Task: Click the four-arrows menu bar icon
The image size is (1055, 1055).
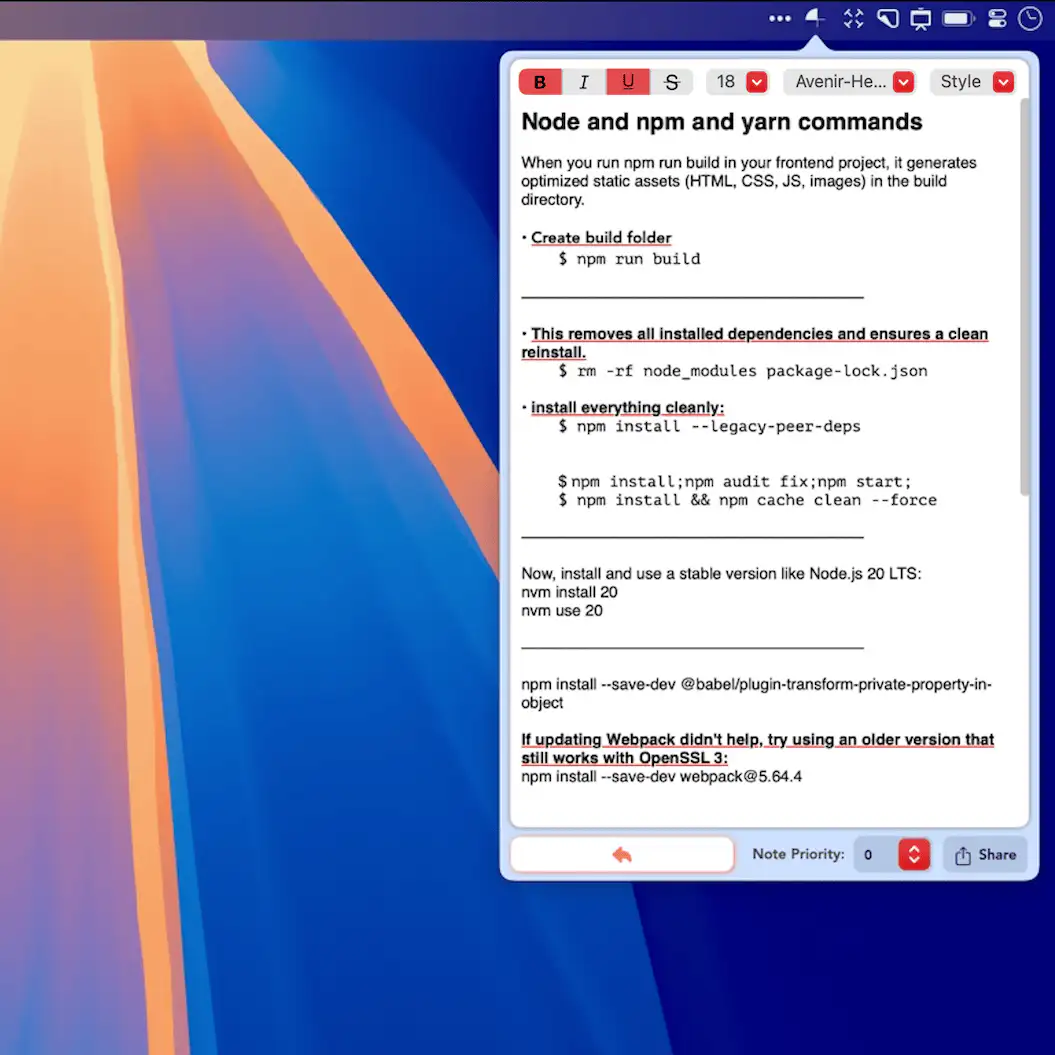Action: pos(853,18)
